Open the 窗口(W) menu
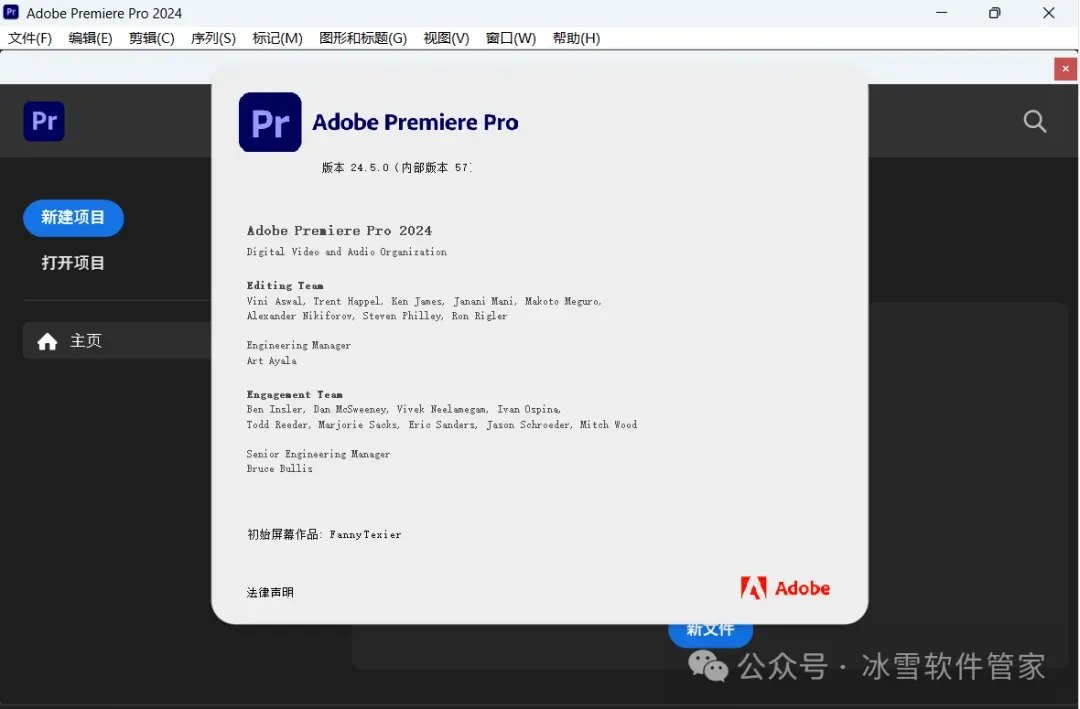Screen dimensions: 1080x709 coord(510,38)
